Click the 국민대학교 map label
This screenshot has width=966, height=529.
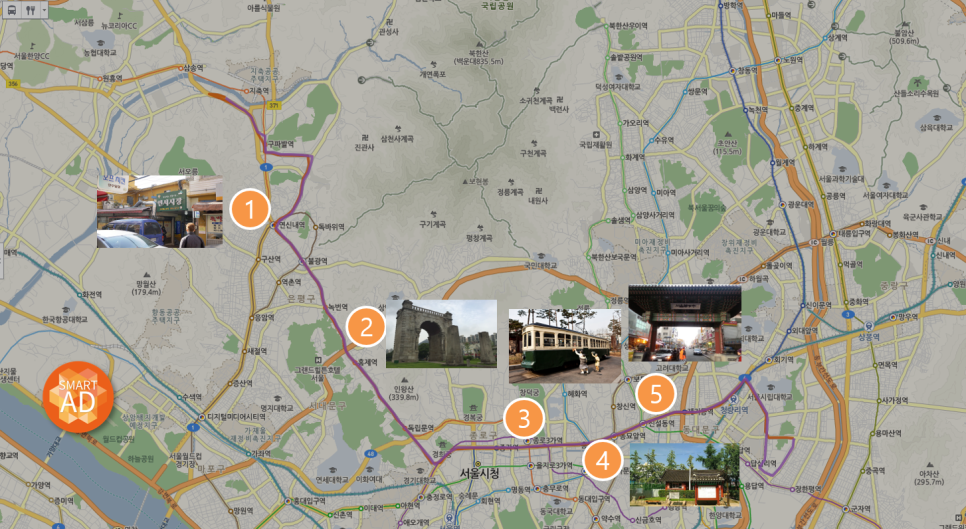pyautogui.click(x=540, y=265)
